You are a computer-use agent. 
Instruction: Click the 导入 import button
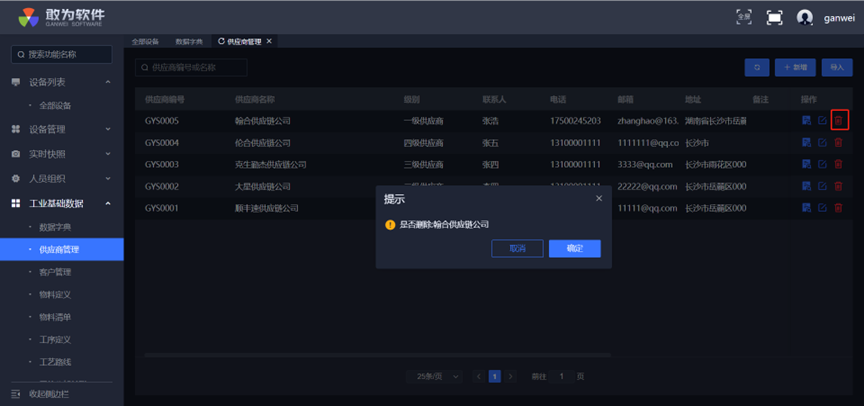[x=837, y=67]
